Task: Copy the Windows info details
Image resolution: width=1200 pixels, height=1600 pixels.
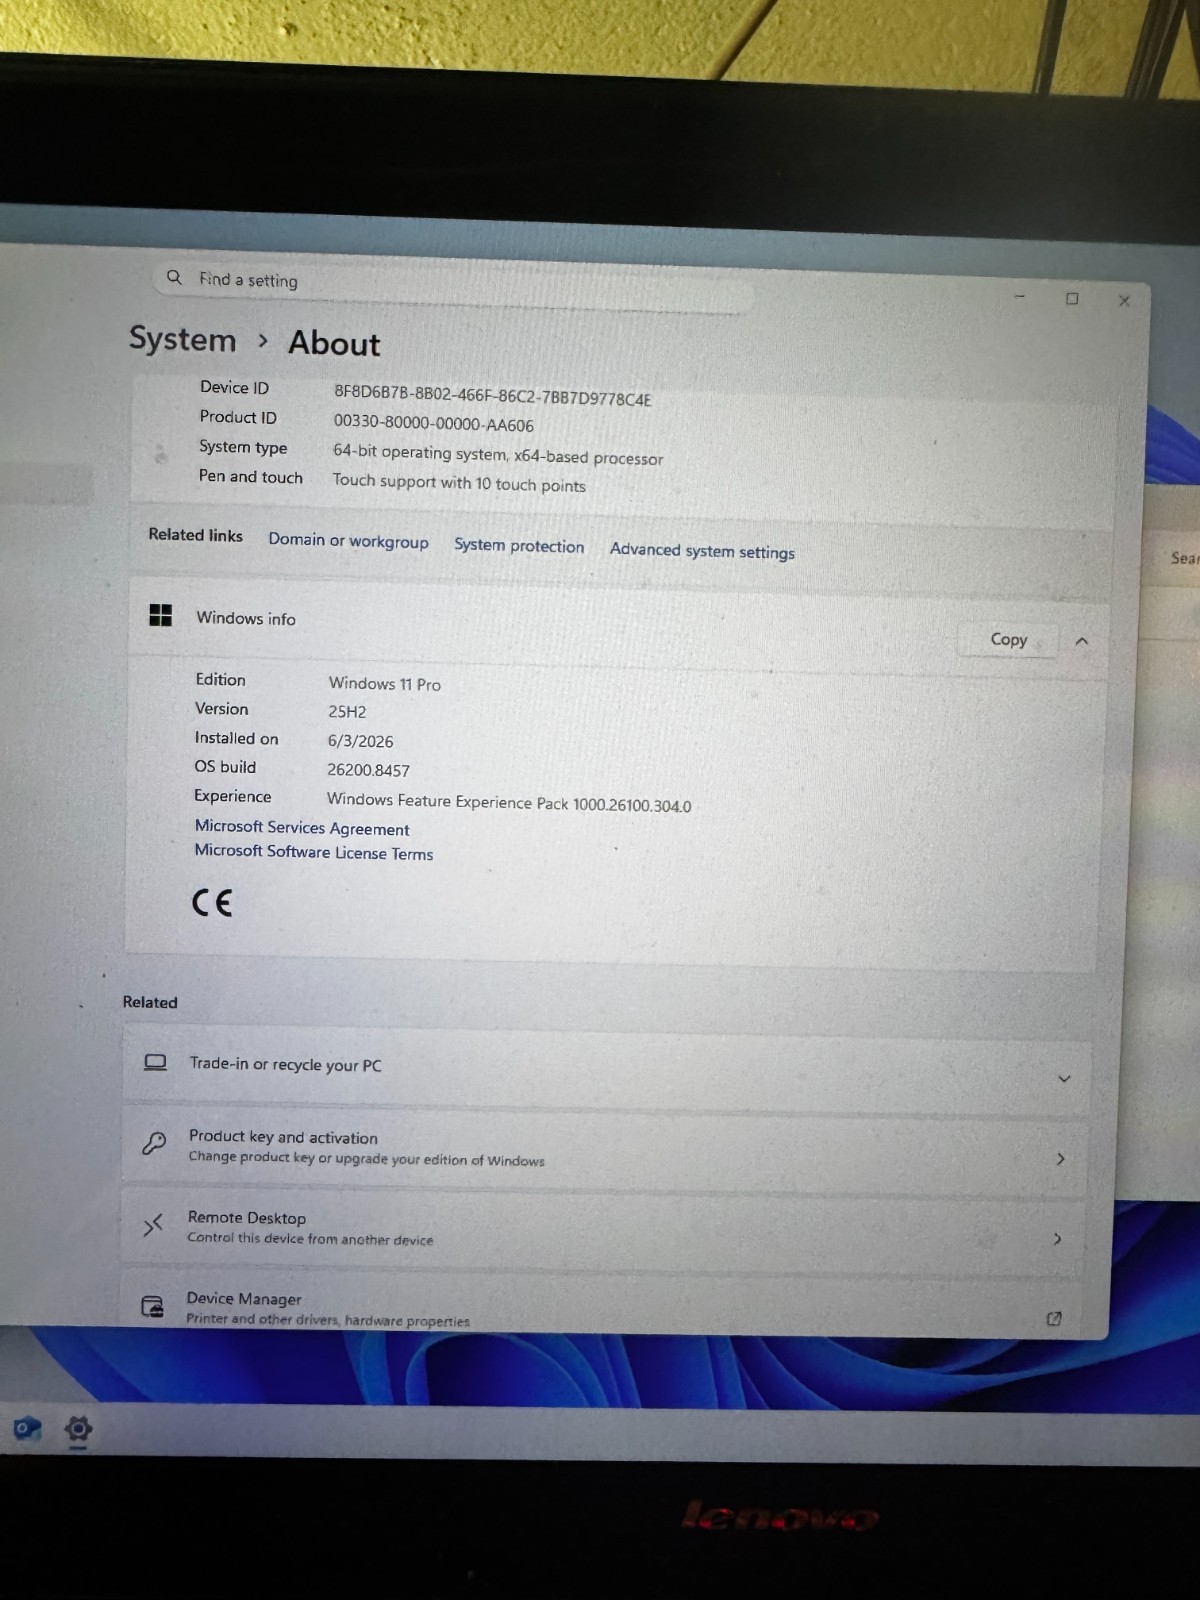Action: click(1008, 639)
